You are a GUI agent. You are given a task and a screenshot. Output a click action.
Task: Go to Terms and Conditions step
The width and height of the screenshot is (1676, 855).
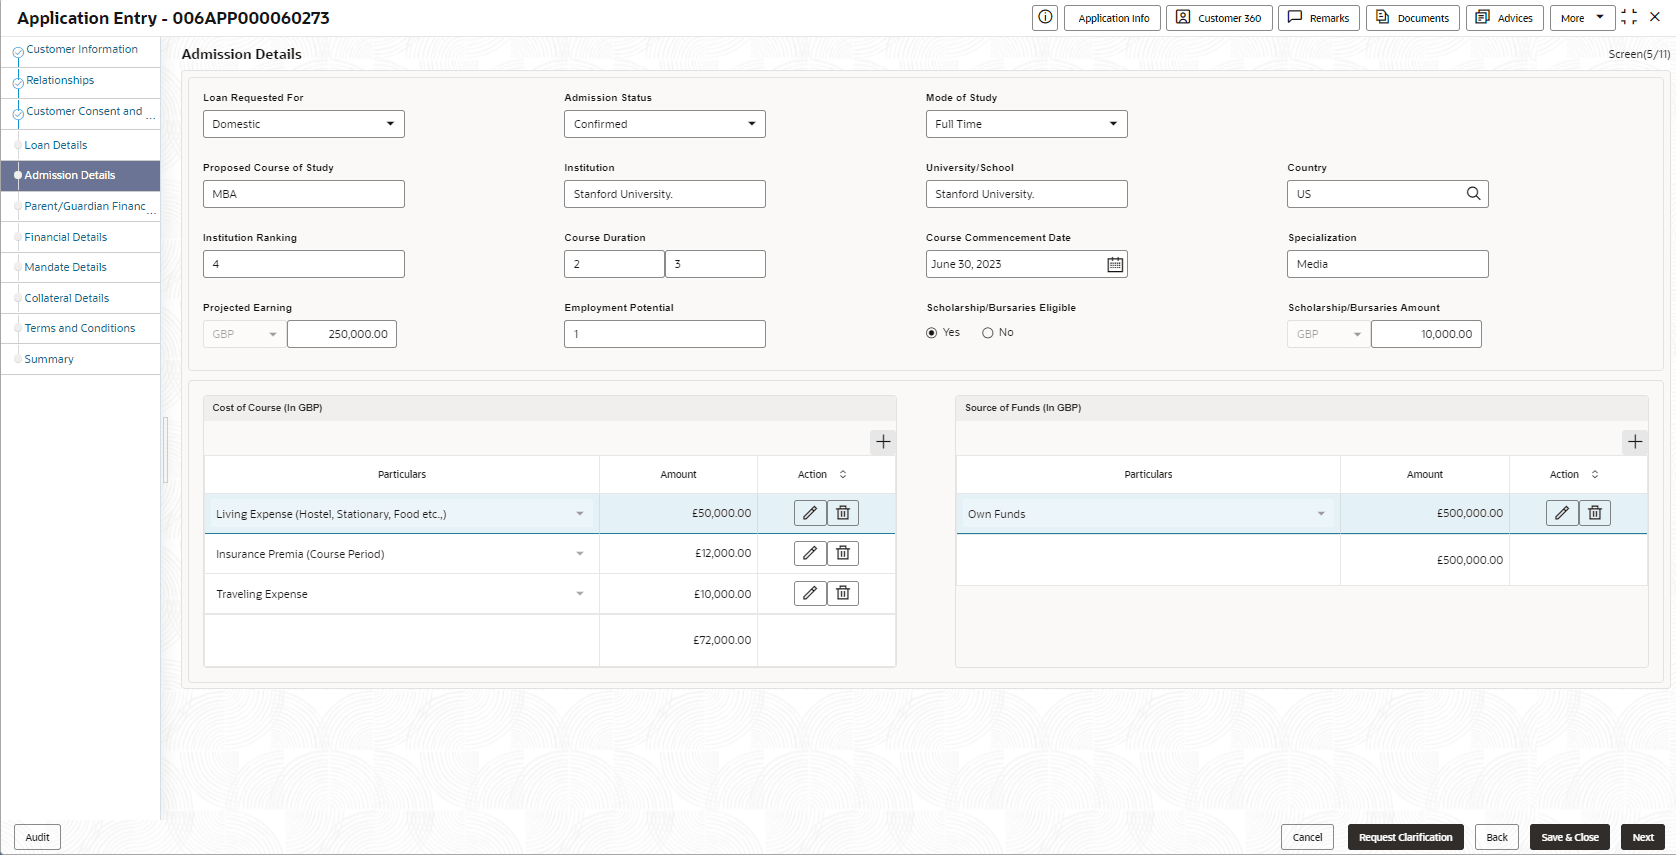(x=80, y=328)
